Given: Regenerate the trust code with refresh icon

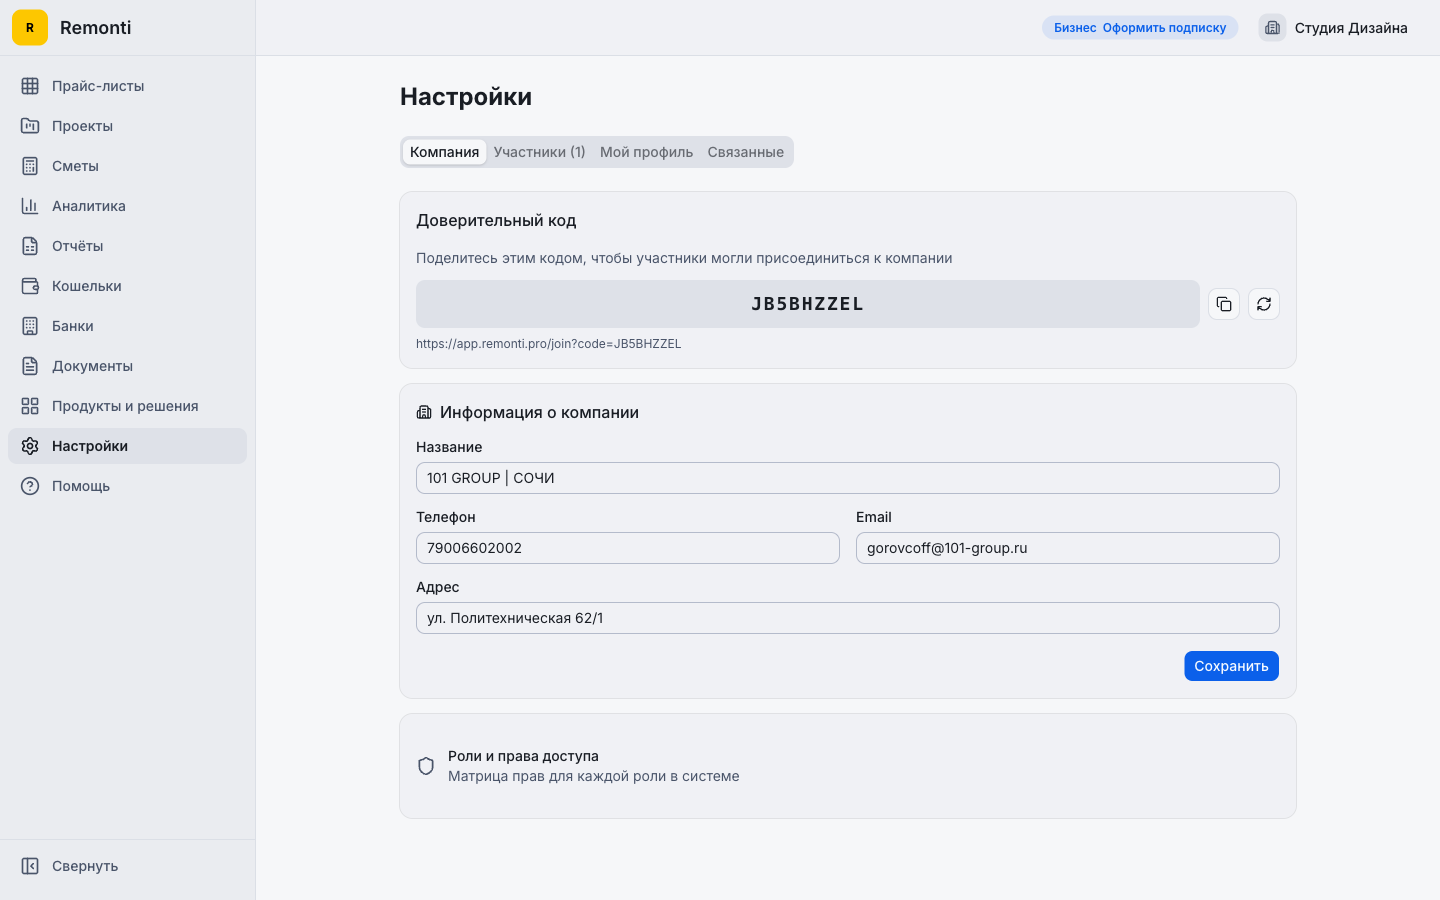Looking at the screenshot, I should coord(1264,304).
